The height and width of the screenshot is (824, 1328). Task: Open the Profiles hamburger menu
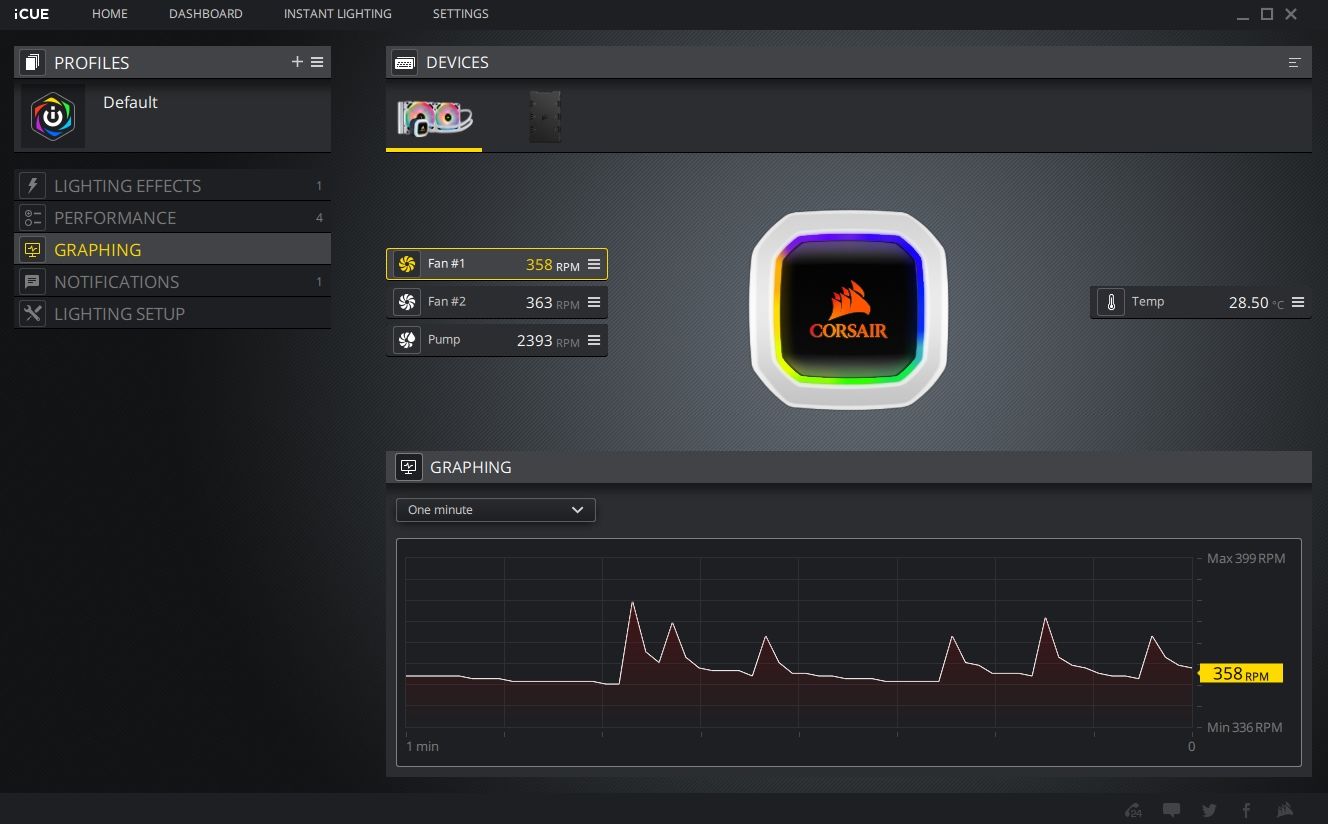tap(317, 62)
